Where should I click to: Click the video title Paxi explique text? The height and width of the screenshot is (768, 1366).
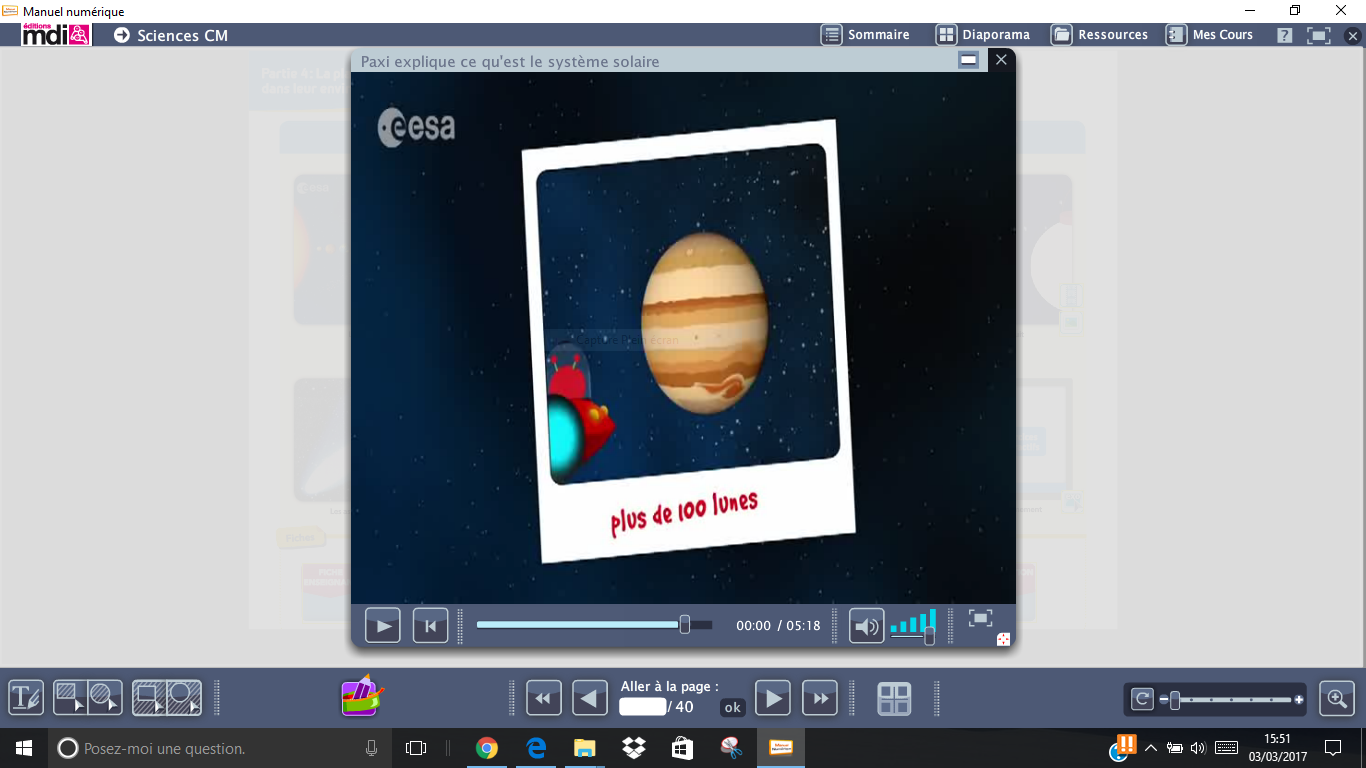[x=510, y=61]
